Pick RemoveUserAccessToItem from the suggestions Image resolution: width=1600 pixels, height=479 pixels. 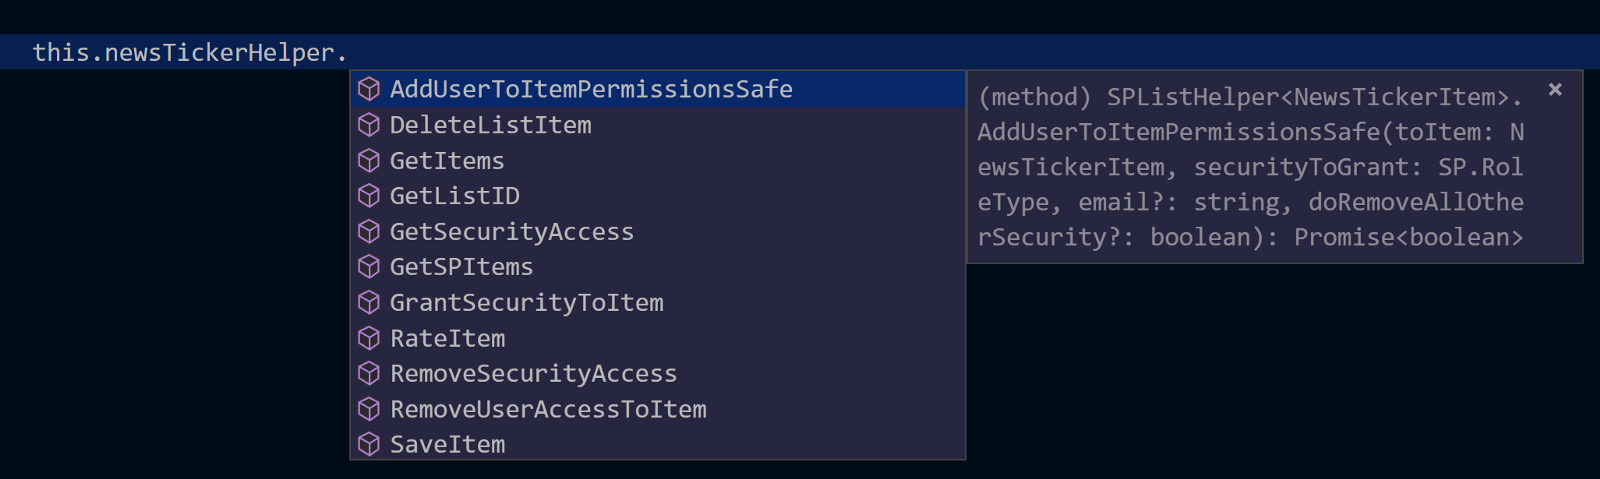pyautogui.click(x=548, y=409)
